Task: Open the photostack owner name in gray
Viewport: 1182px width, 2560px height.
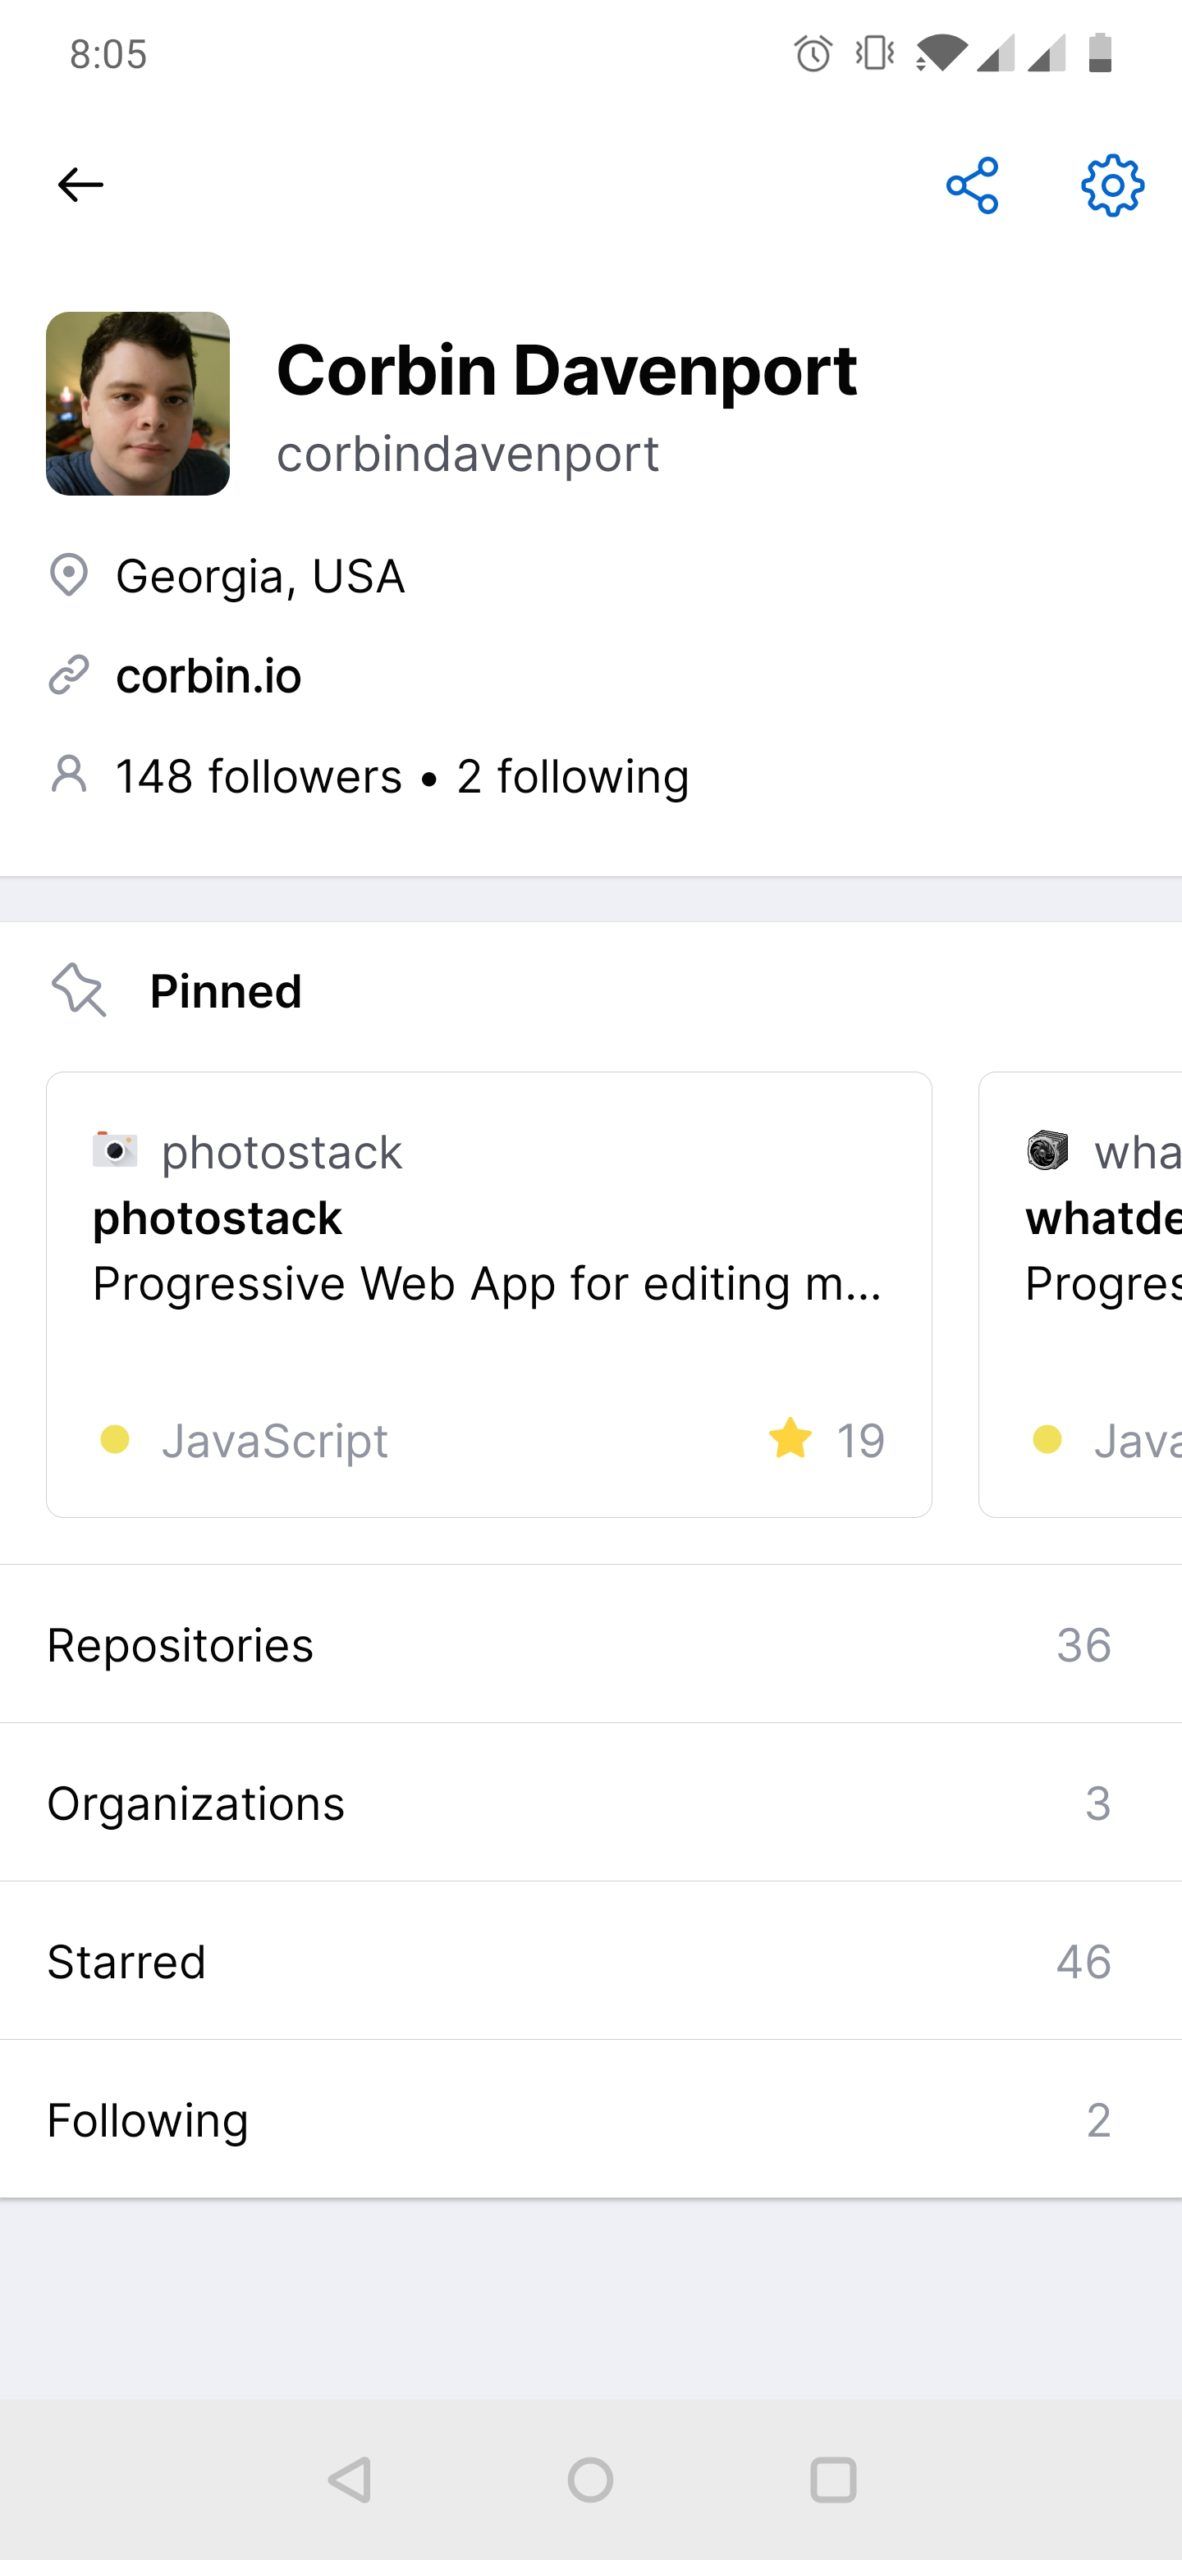Action: pyautogui.click(x=282, y=1152)
